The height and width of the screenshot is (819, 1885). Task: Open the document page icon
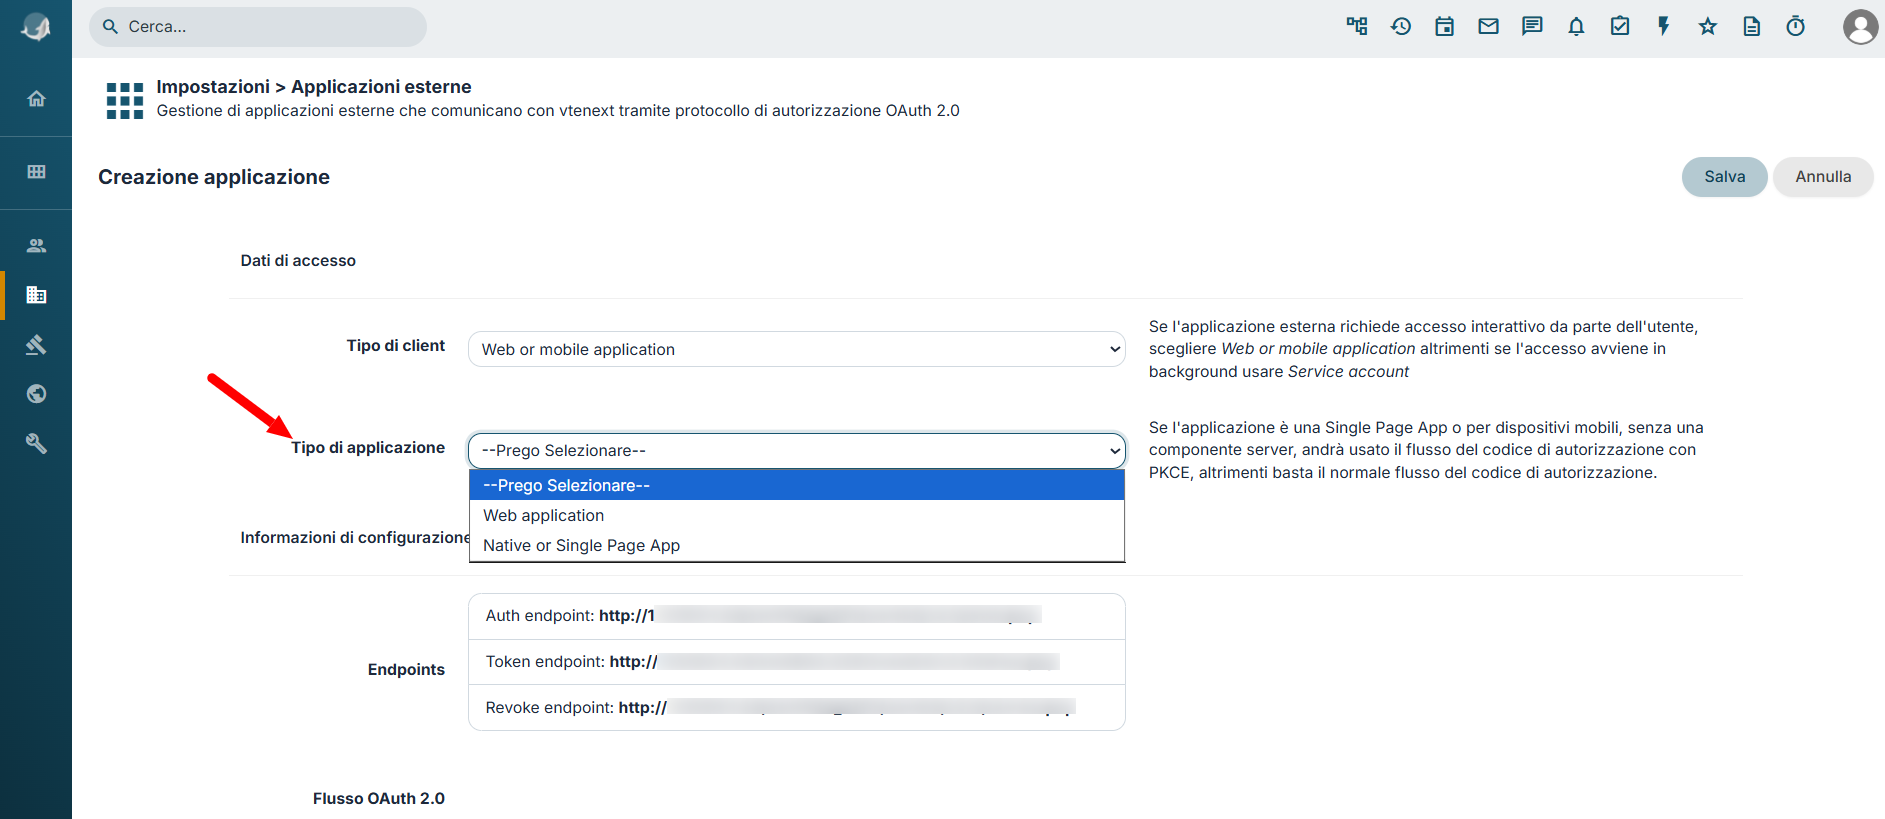1752,26
